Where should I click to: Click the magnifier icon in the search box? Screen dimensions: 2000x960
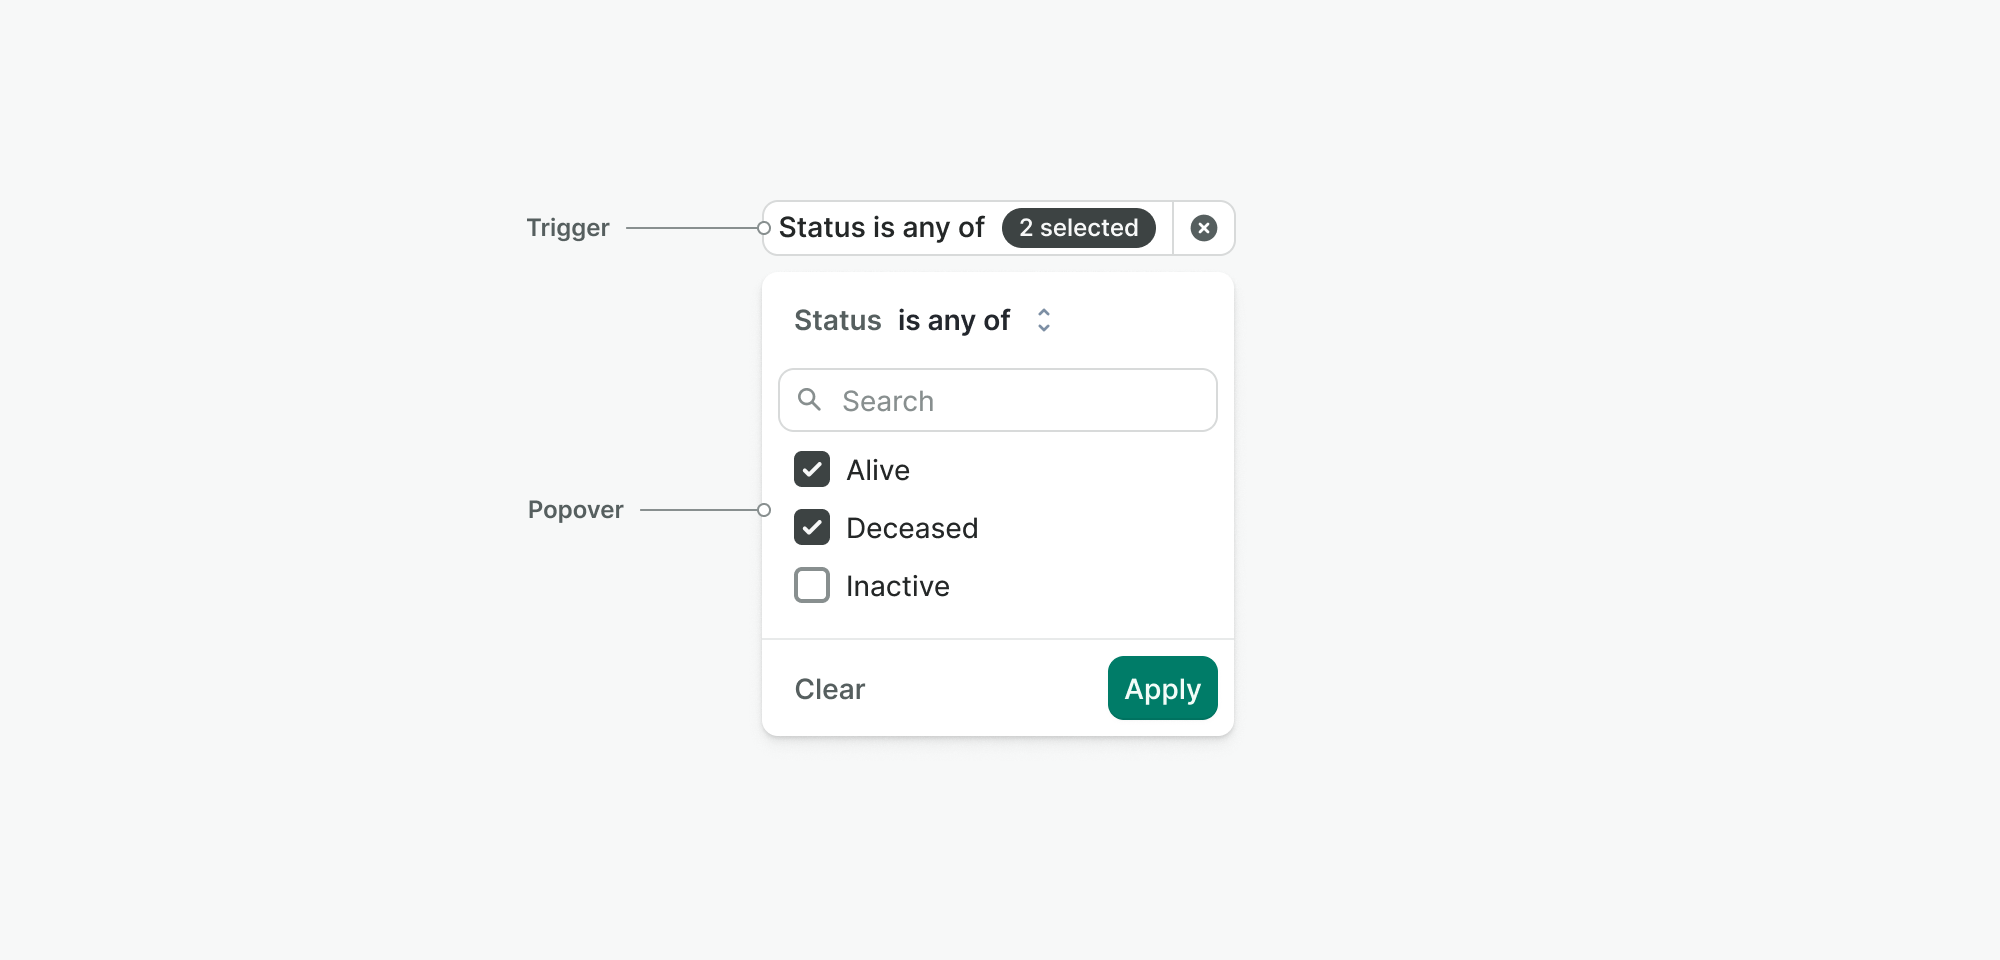click(809, 400)
